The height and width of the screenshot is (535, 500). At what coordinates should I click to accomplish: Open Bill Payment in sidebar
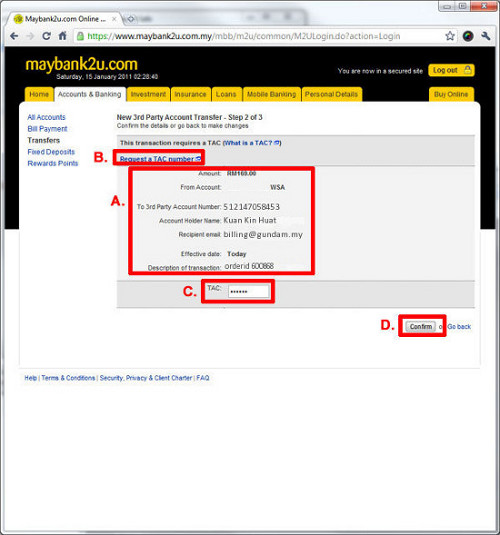click(x=47, y=129)
